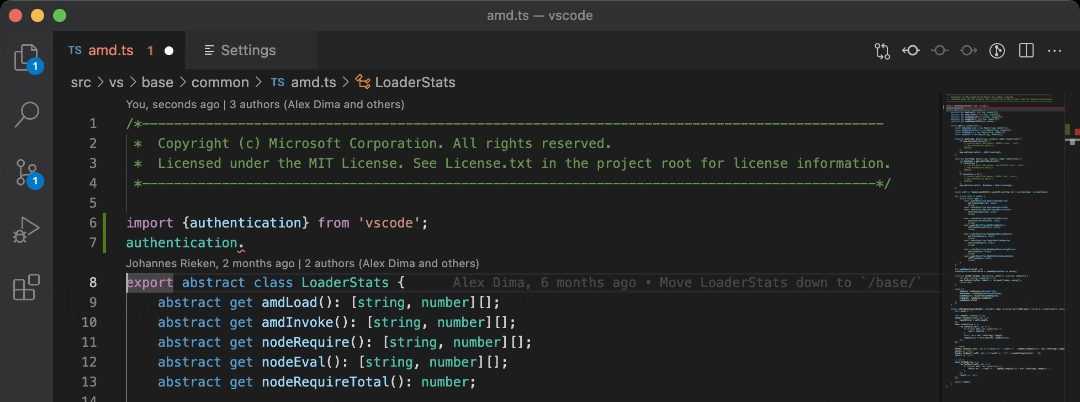1080x402 pixels.
Task: Click the class symbol icon beside LoaderStats
Action: click(x=363, y=83)
